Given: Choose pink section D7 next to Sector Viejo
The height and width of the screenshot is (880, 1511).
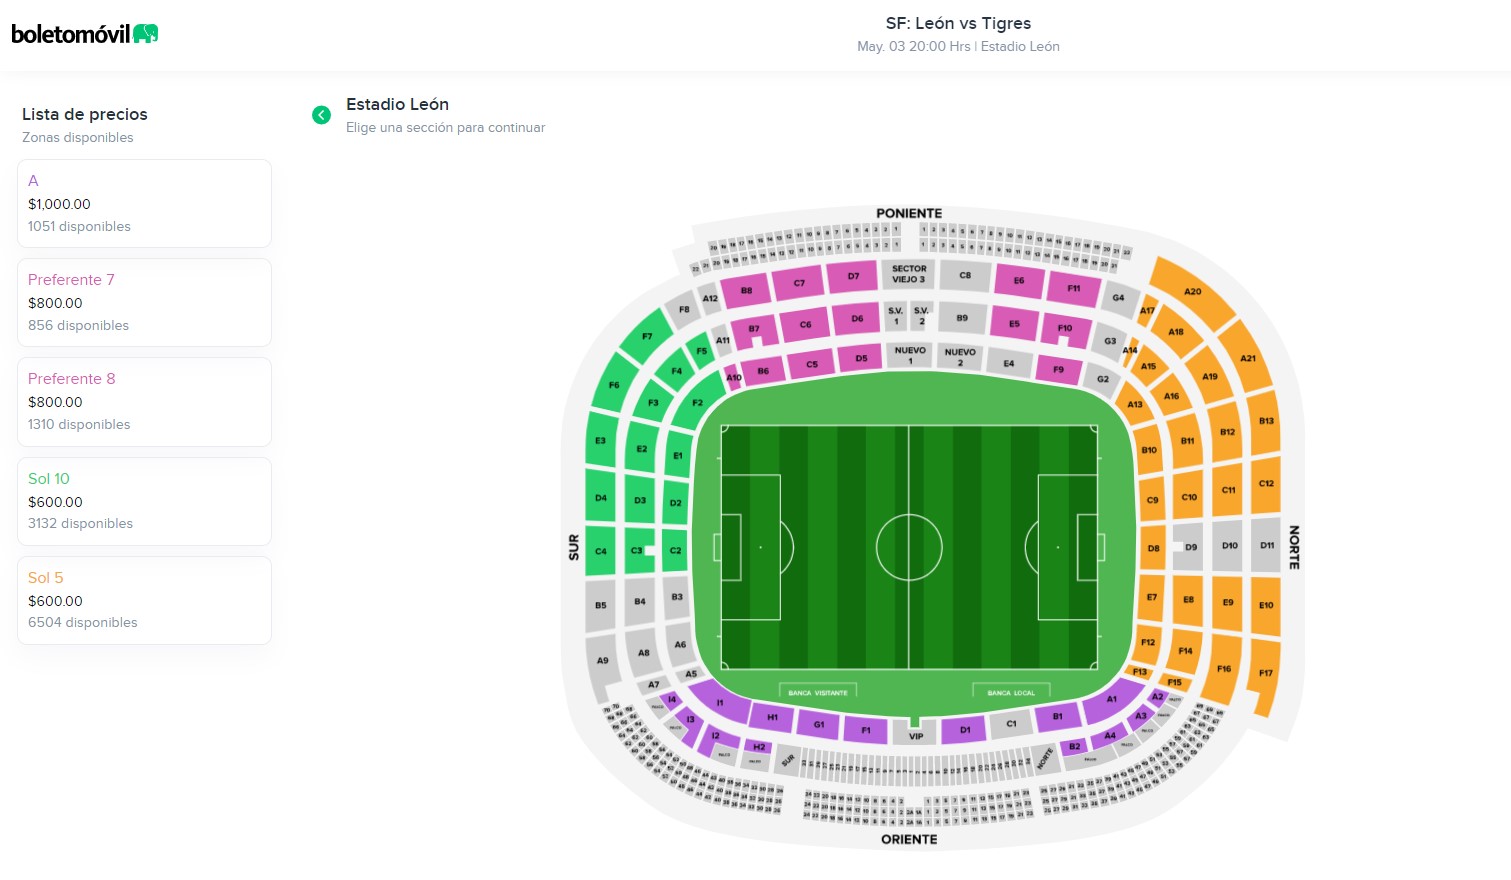Looking at the screenshot, I should [x=853, y=276].
